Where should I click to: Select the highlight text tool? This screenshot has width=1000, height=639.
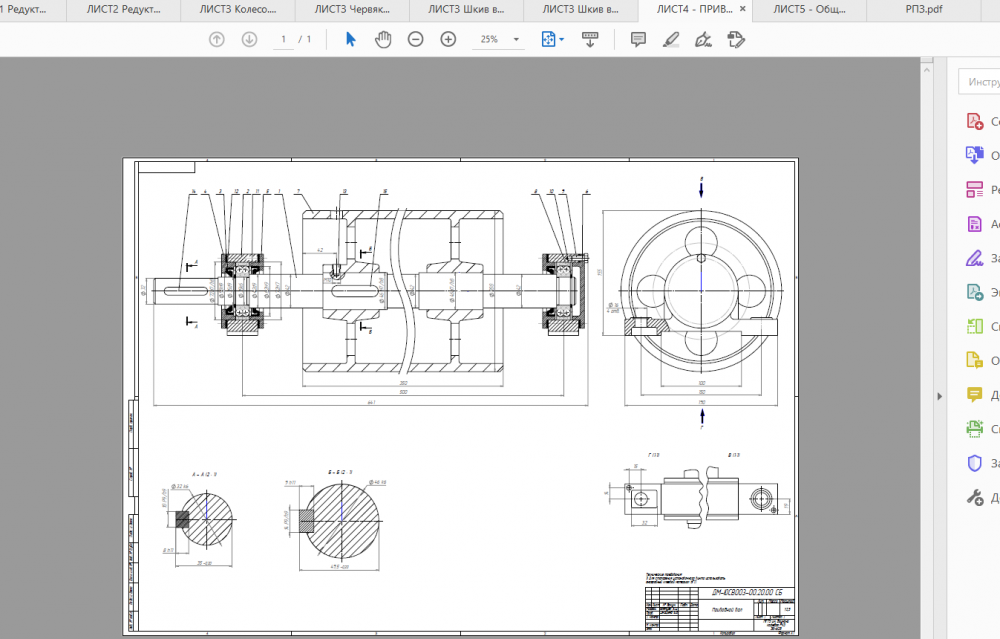(670, 39)
